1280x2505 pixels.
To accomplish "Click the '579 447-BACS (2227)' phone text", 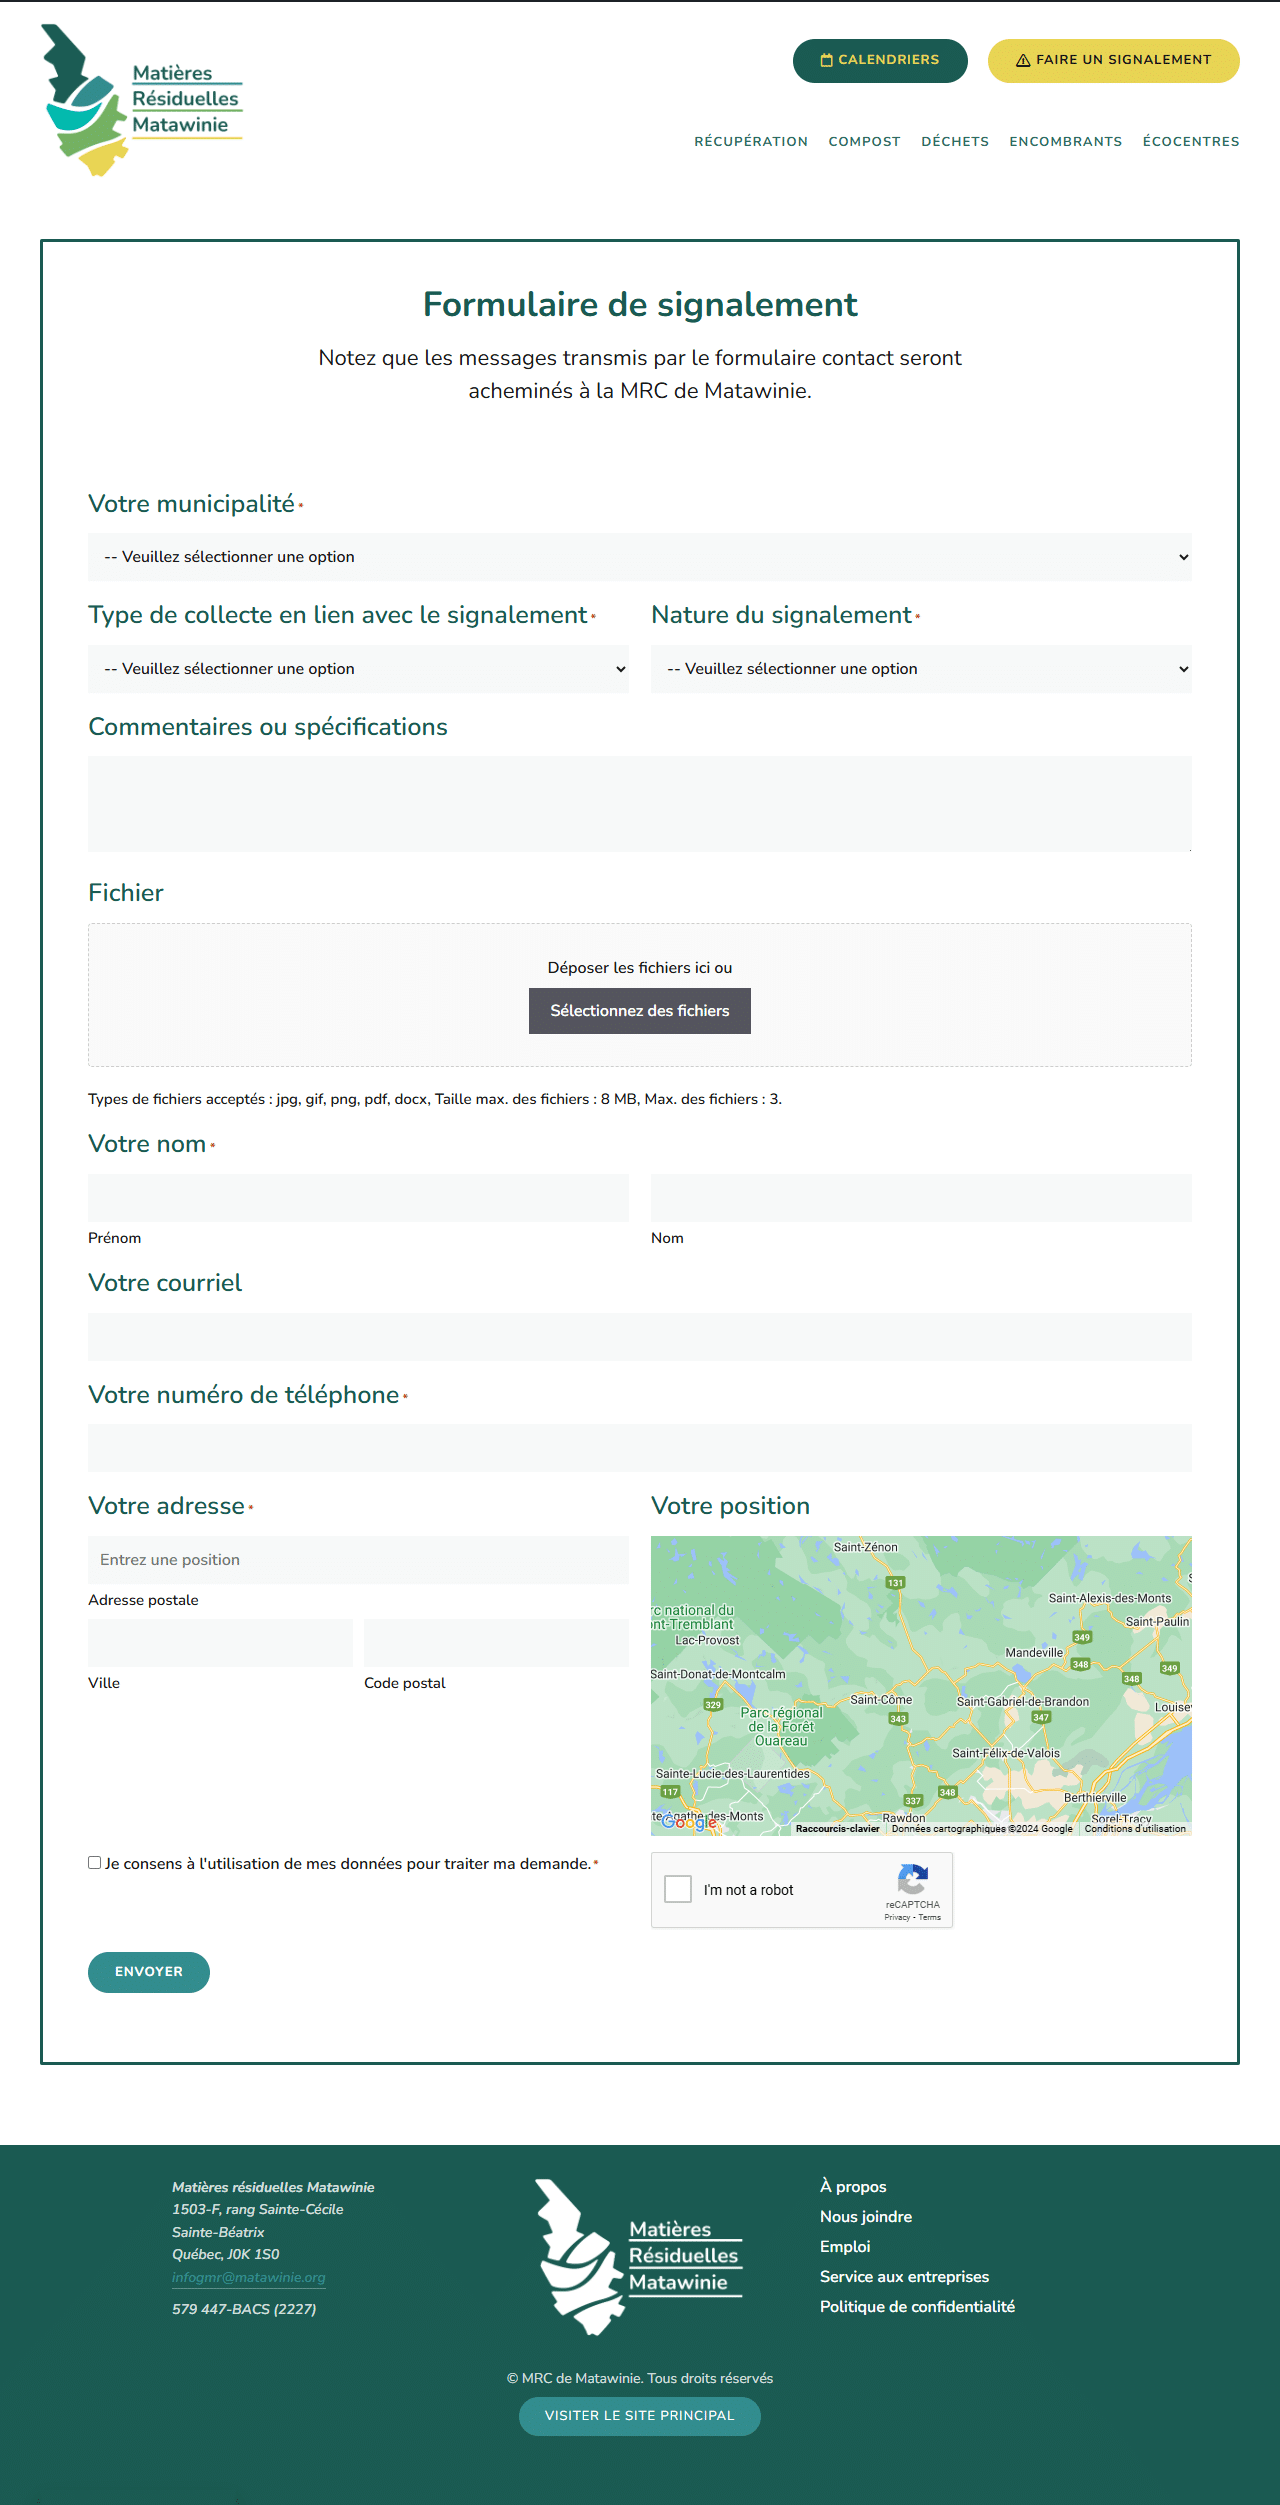I will [244, 2309].
